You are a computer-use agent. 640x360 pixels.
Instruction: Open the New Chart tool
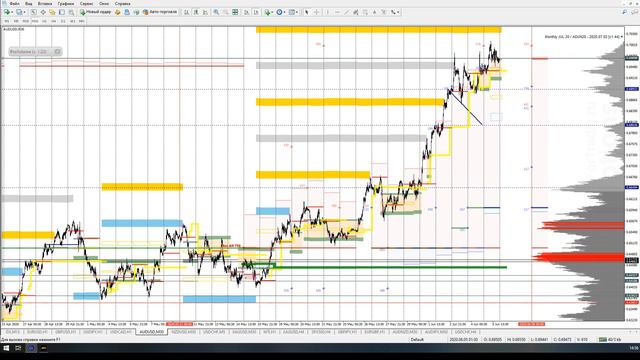6,12
